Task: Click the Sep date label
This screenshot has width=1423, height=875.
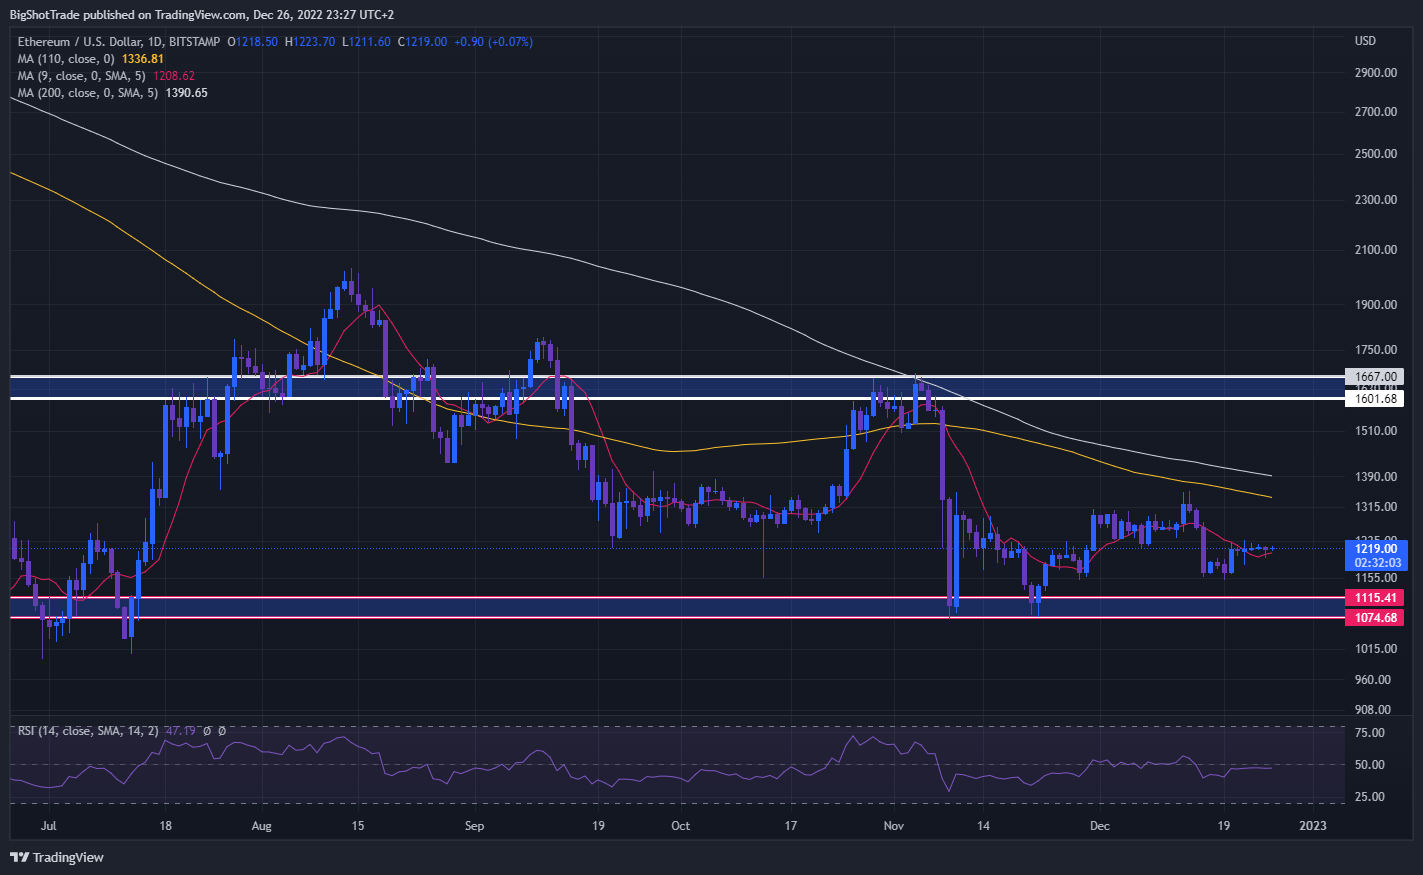Action: (x=474, y=826)
